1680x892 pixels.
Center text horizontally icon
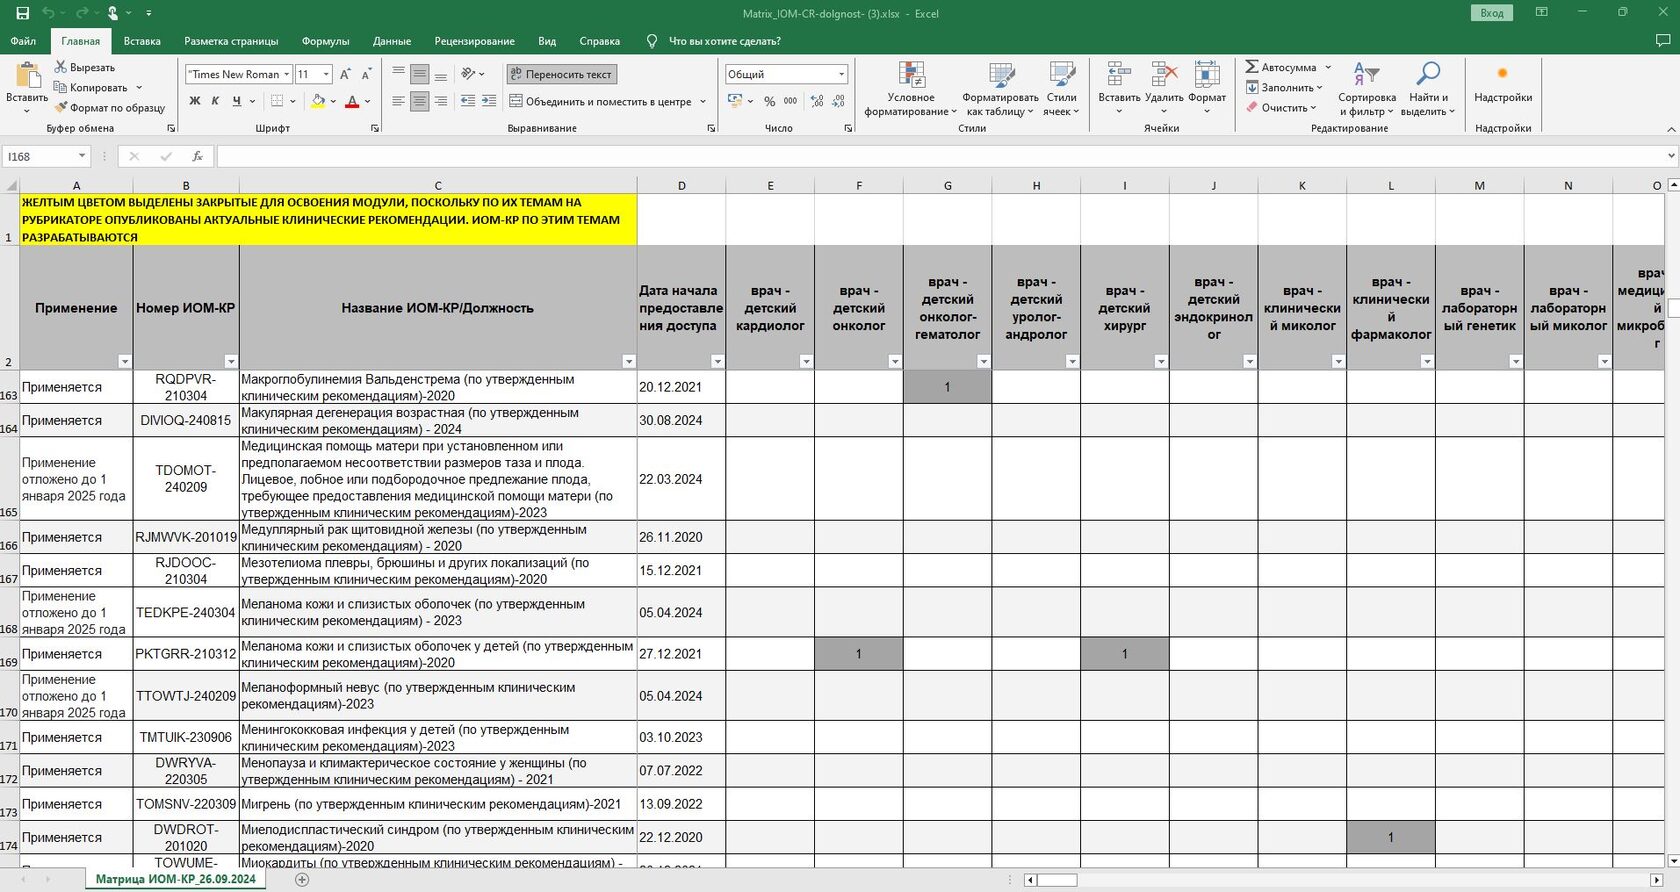click(419, 101)
